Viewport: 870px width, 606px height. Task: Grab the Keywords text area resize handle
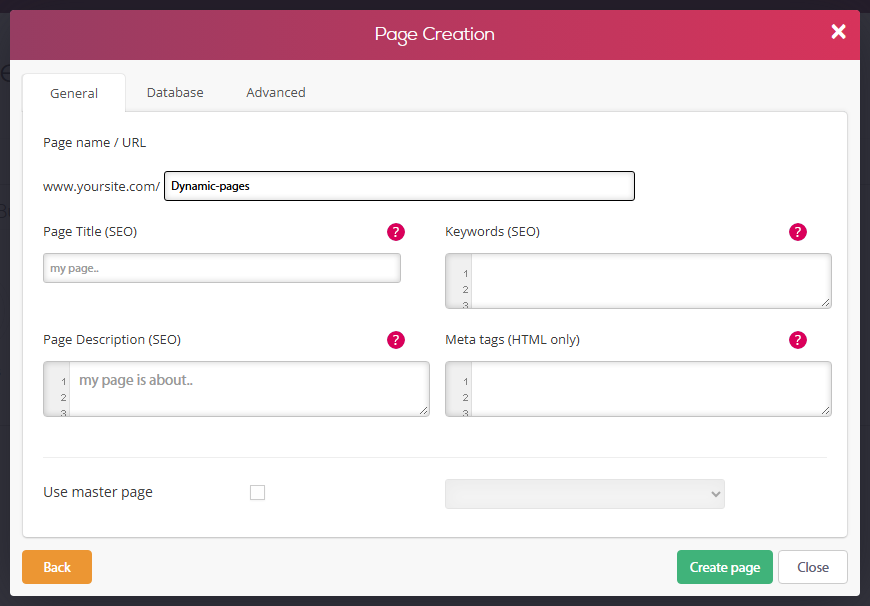click(x=826, y=302)
